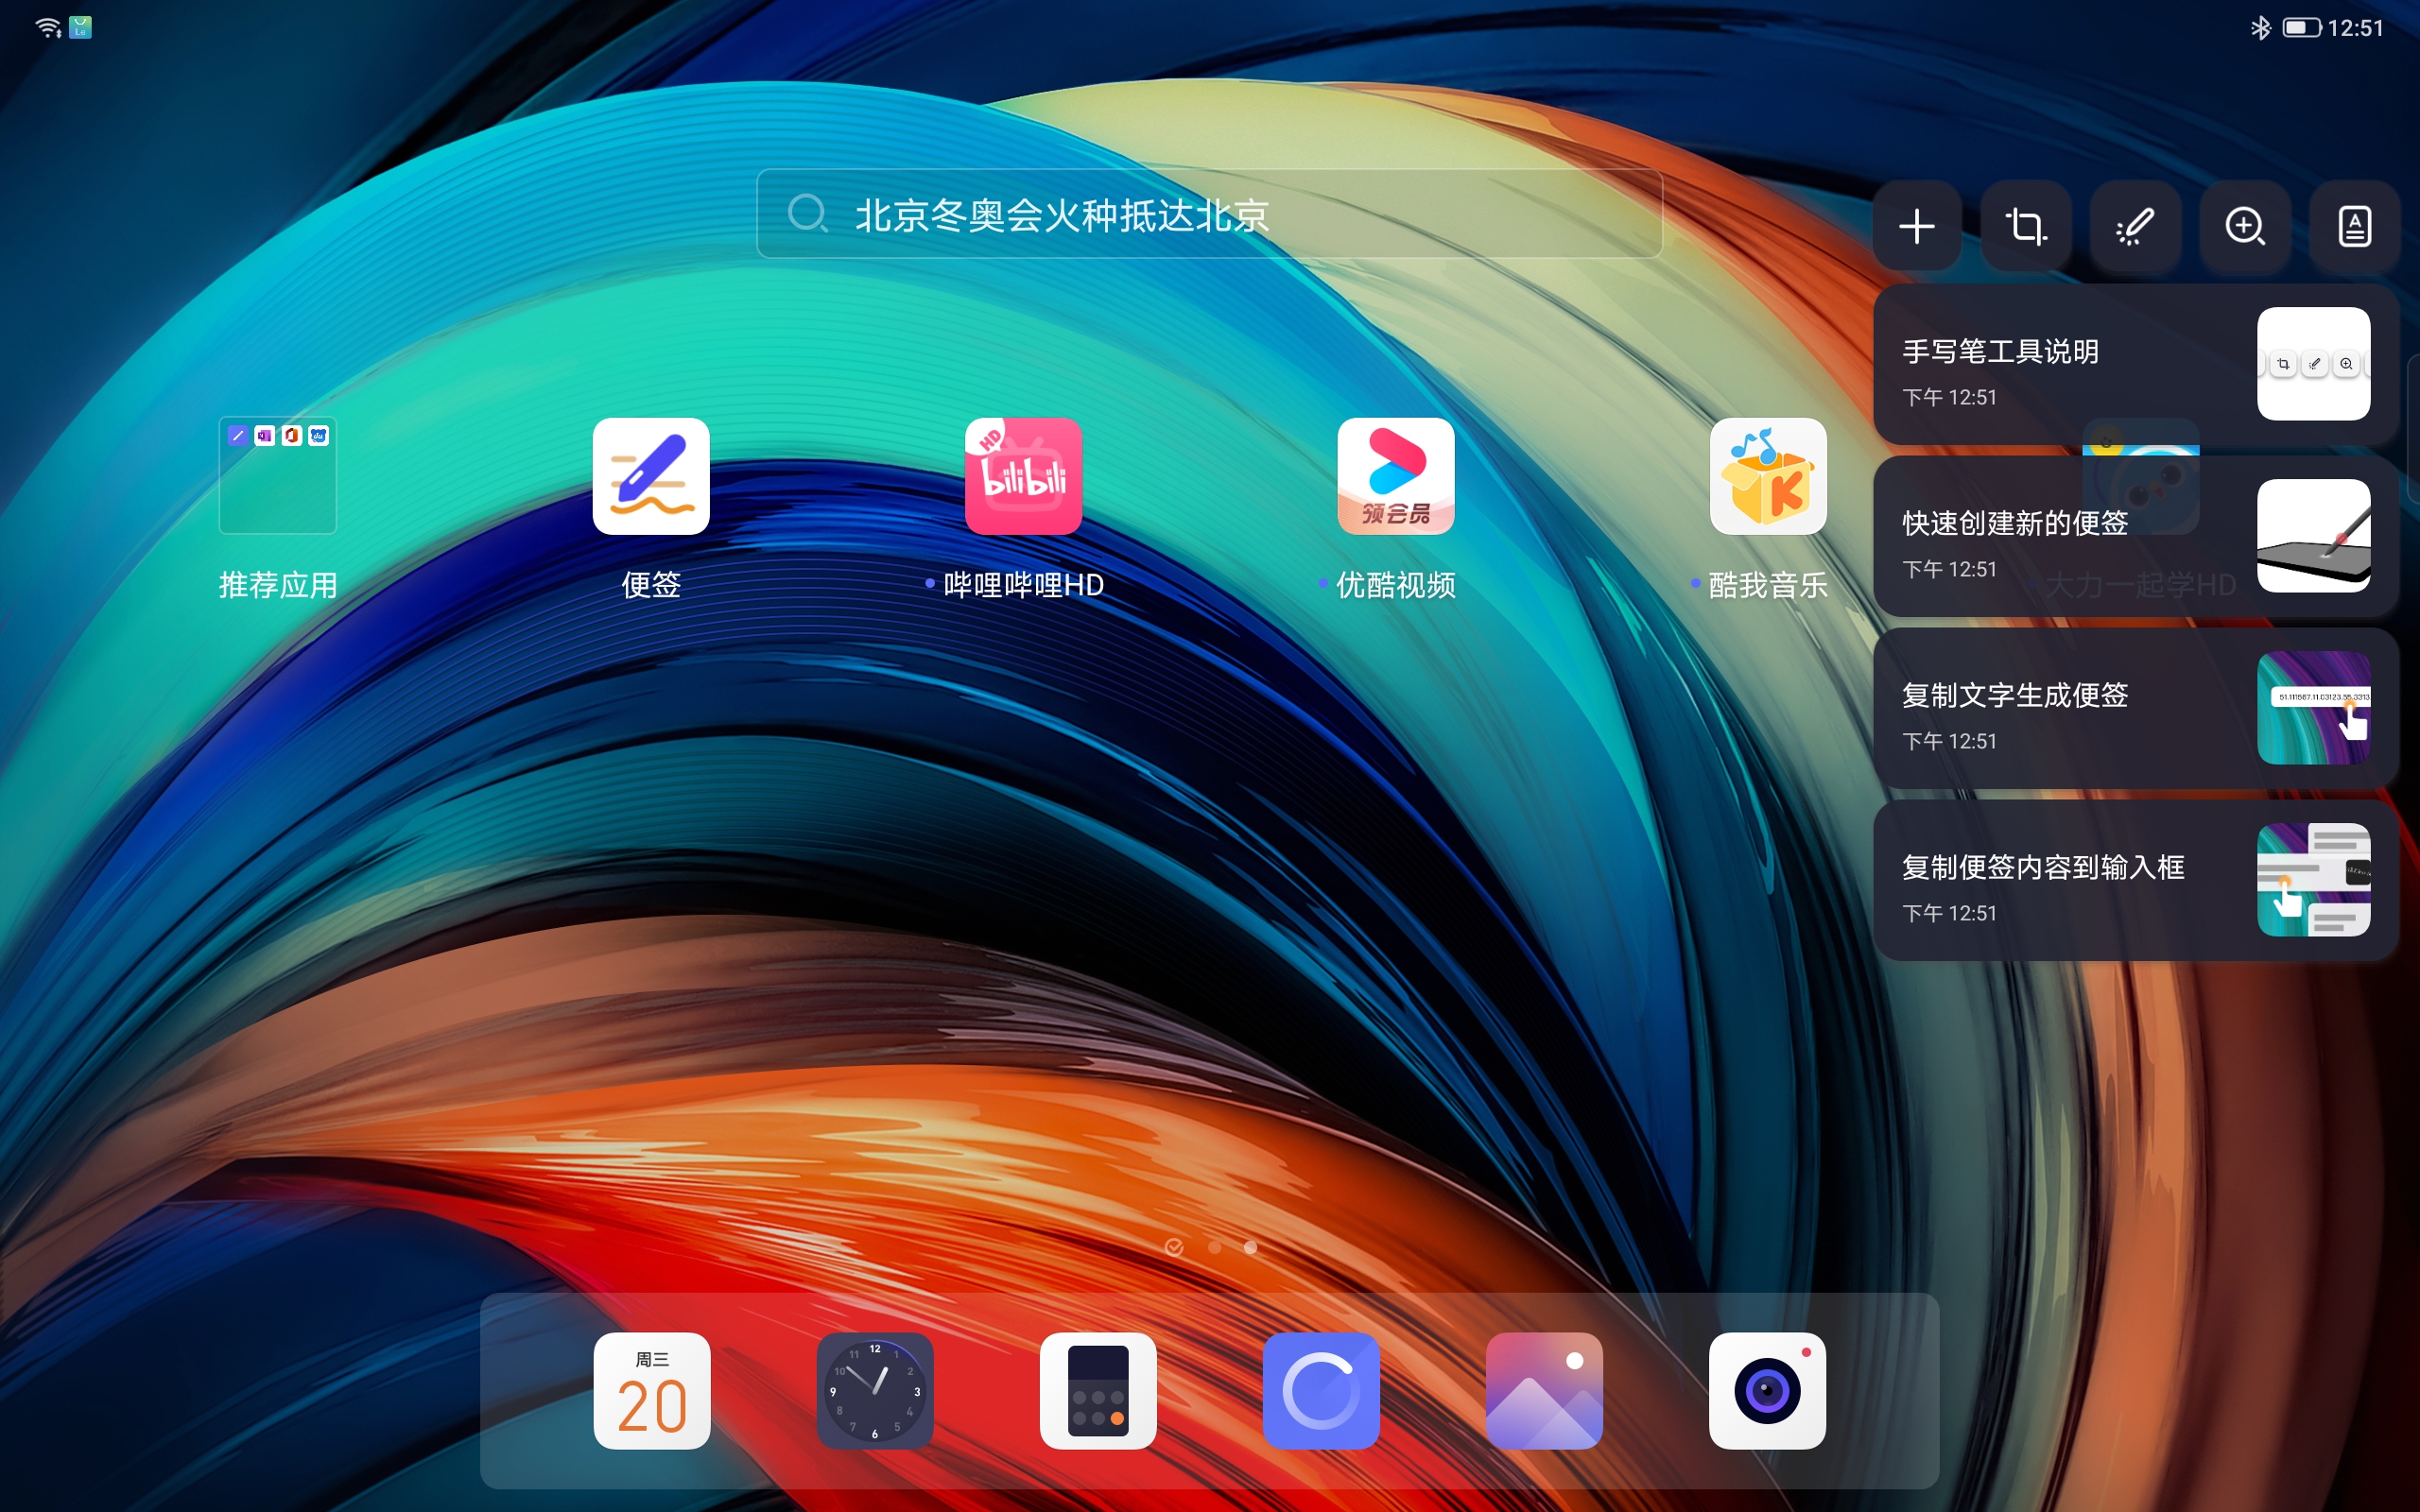Tap the first page indicator with checkmark
2420x1512 pixels.
pyautogui.click(x=1174, y=1247)
